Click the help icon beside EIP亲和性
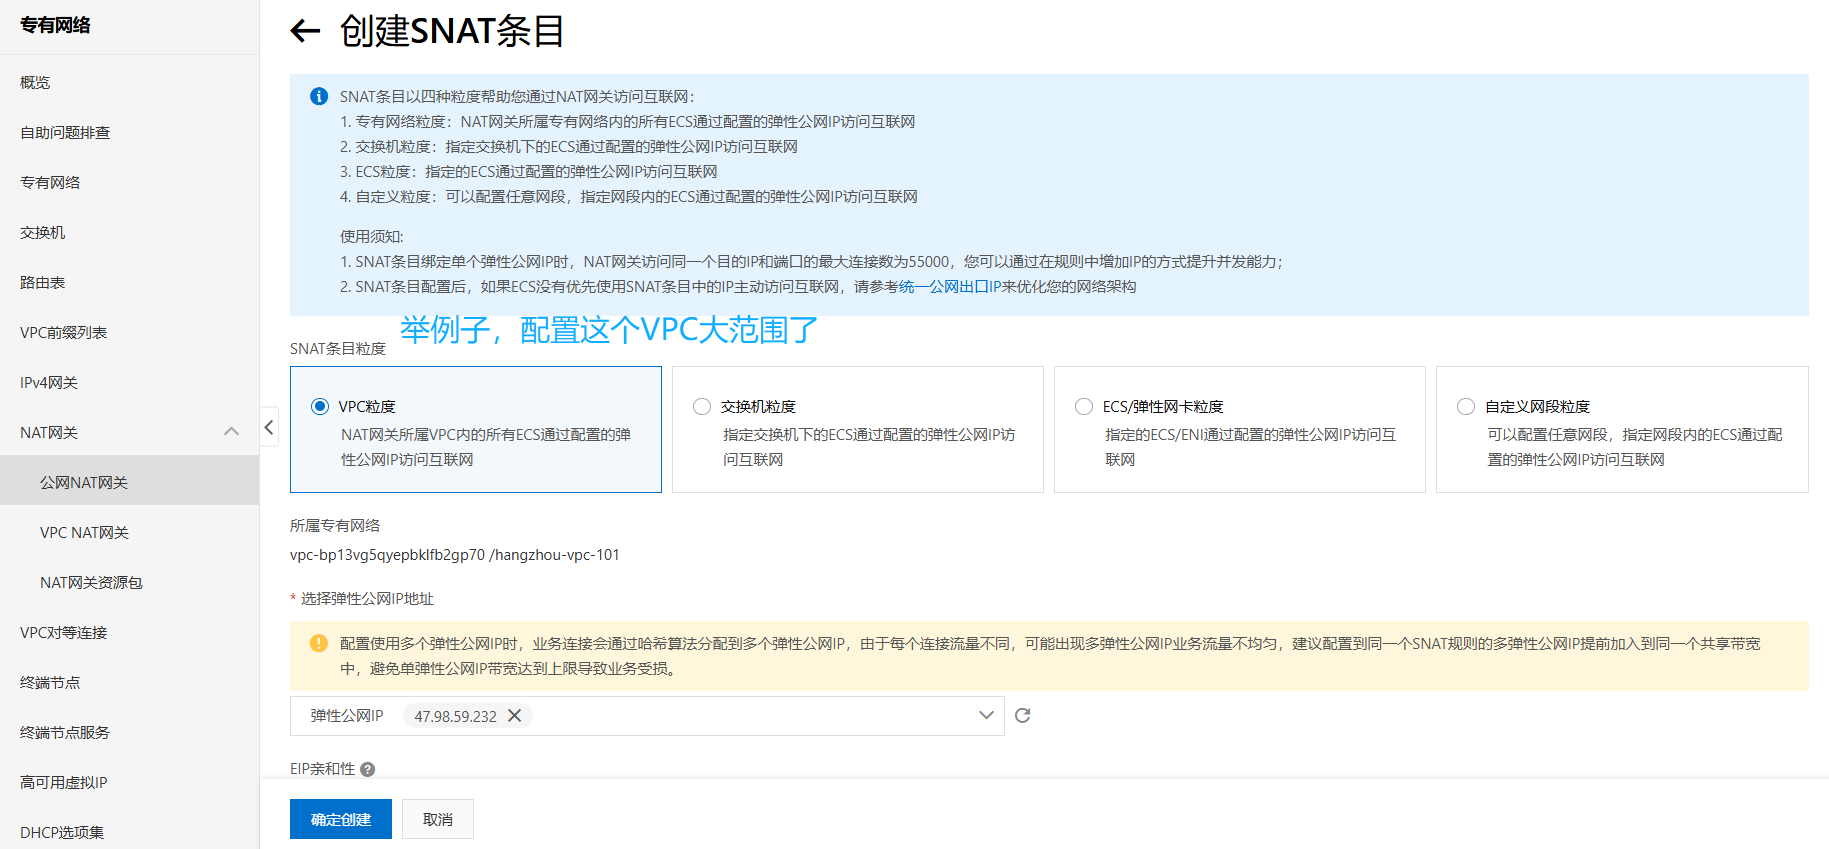 click(367, 769)
